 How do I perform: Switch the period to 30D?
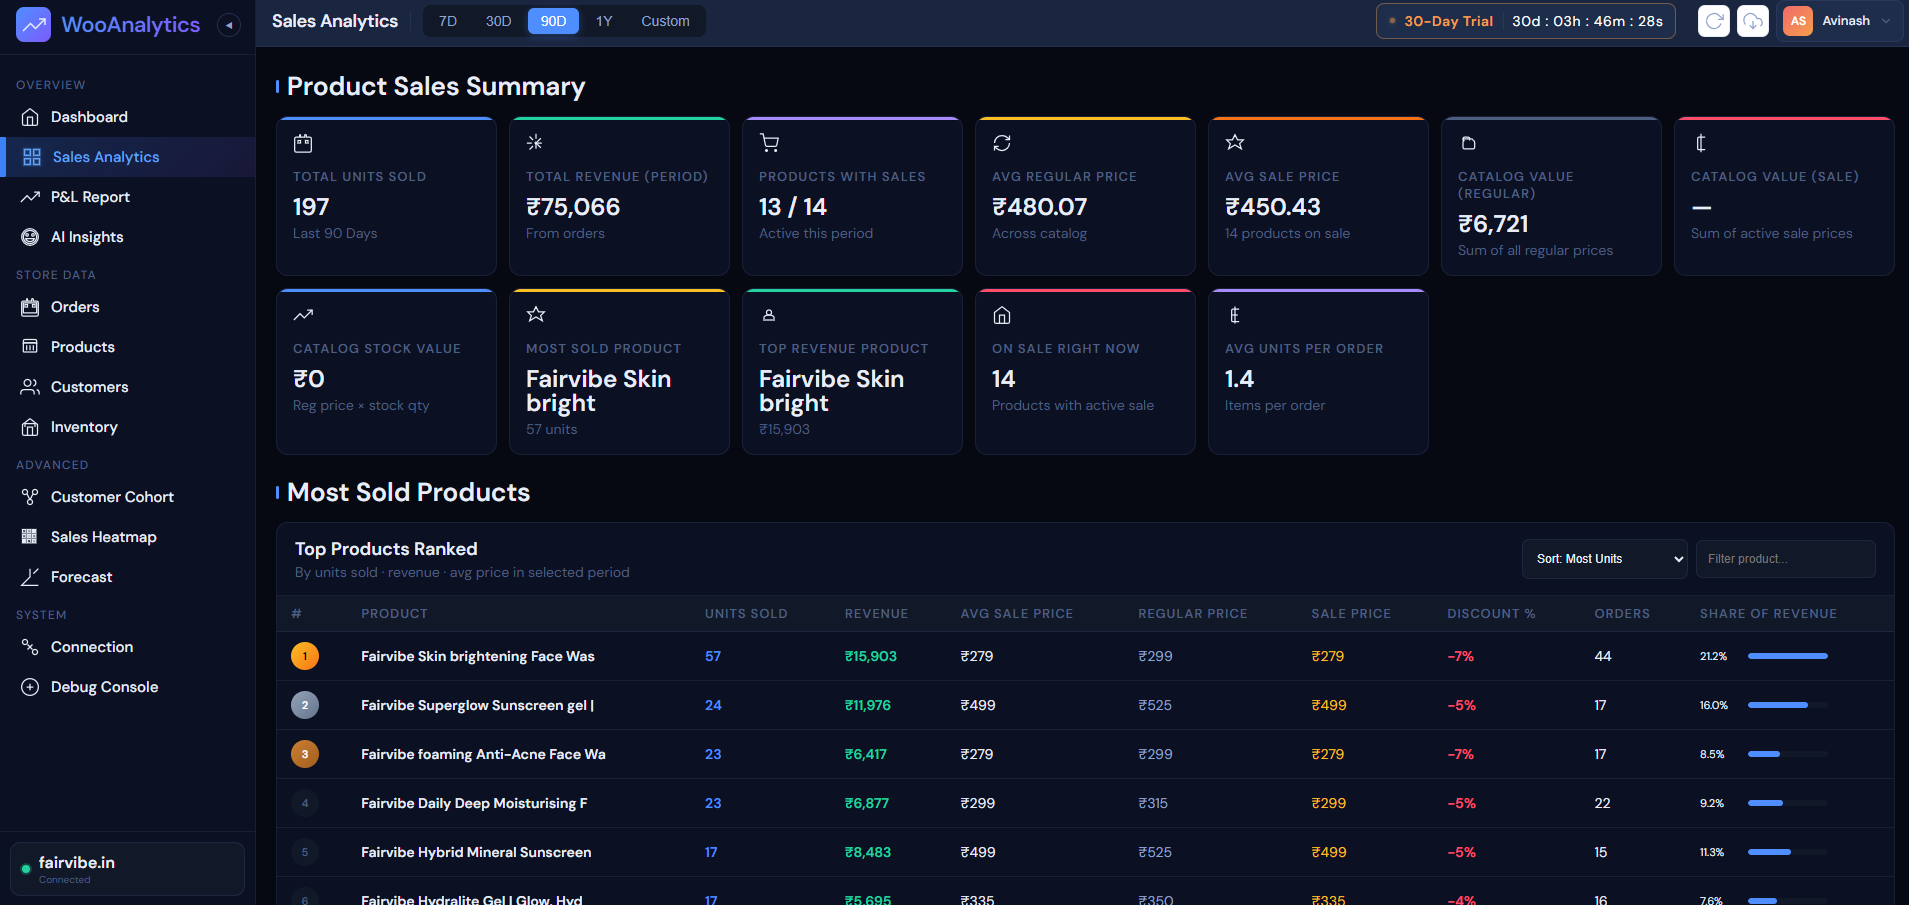(x=498, y=21)
